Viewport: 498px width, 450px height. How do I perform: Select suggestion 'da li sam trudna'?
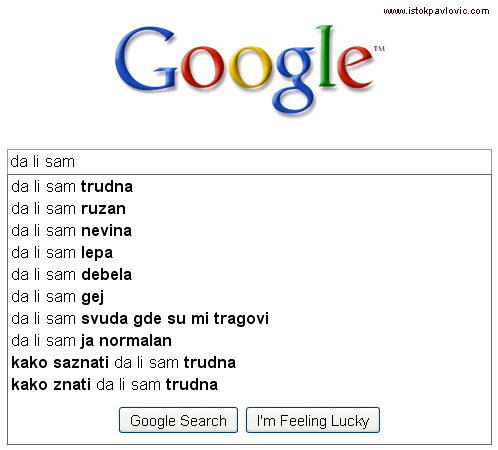(x=249, y=186)
